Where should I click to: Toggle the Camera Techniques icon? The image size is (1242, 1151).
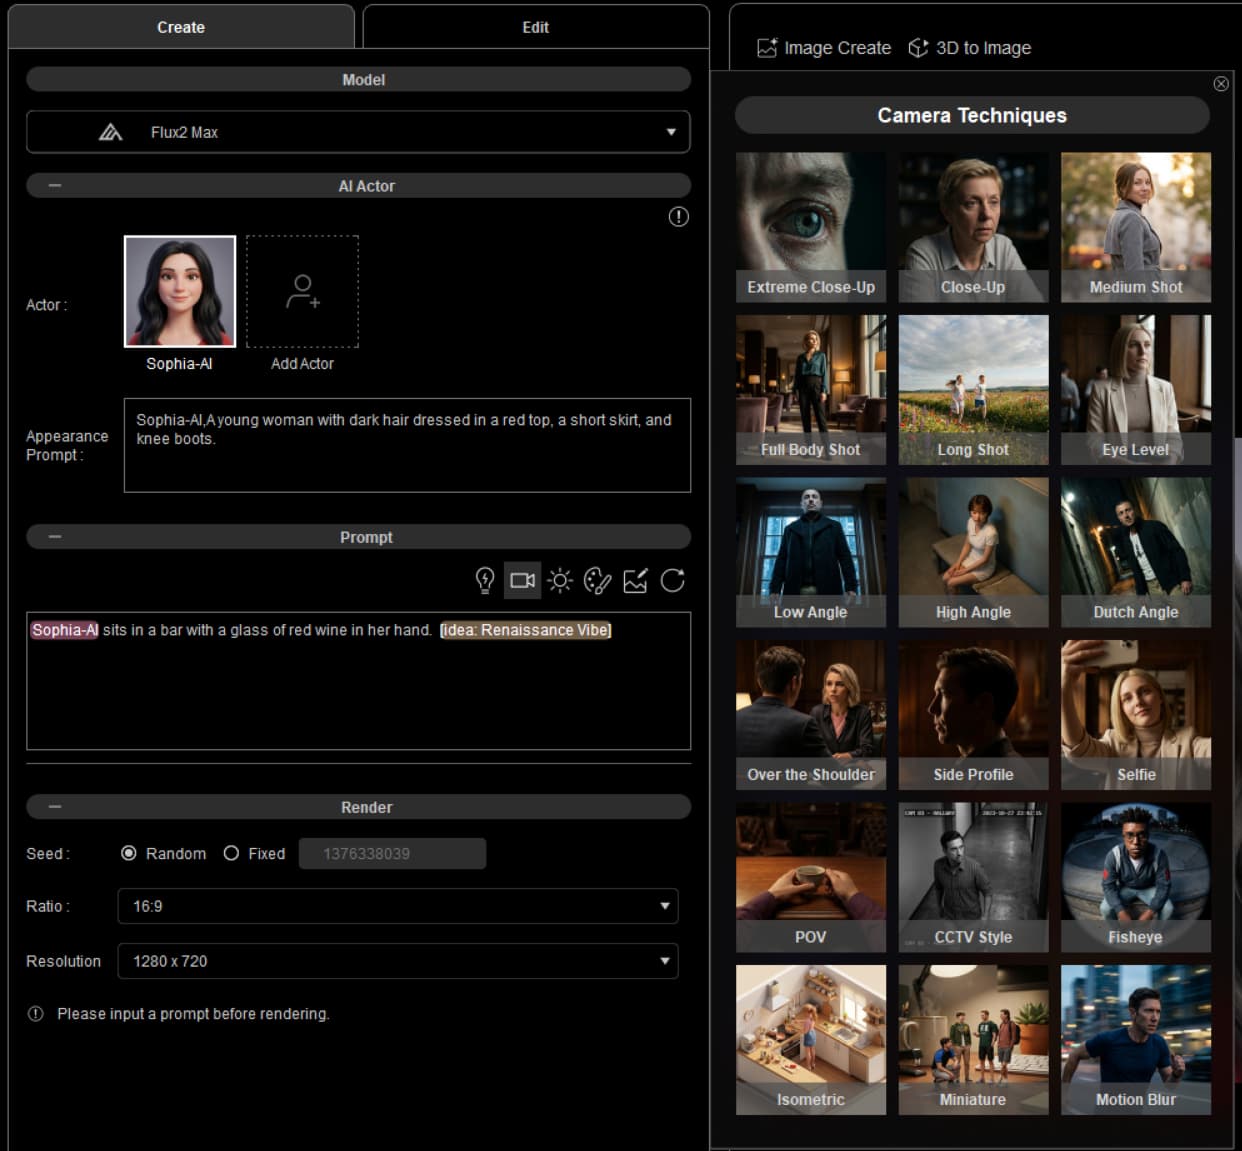(x=523, y=581)
